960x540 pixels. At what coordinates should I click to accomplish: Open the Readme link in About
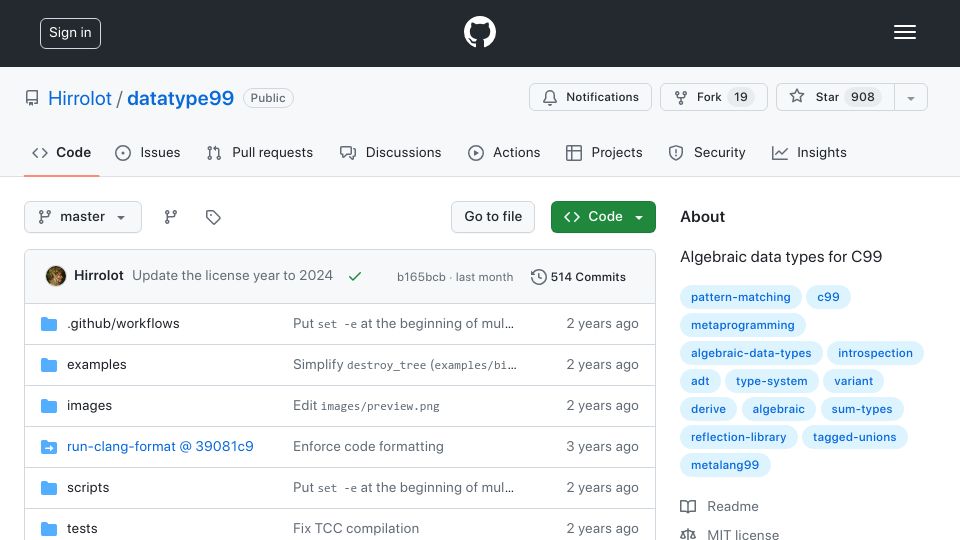tap(719, 506)
